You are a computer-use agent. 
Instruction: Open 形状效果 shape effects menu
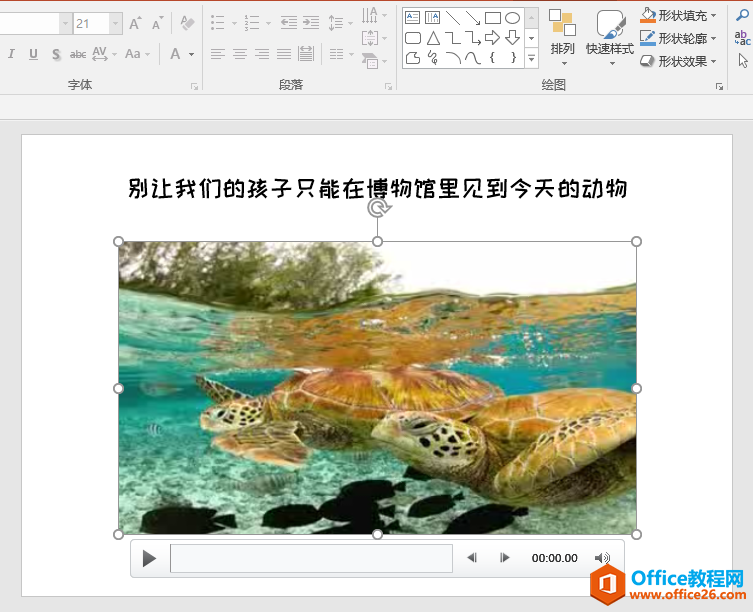[x=679, y=61]
